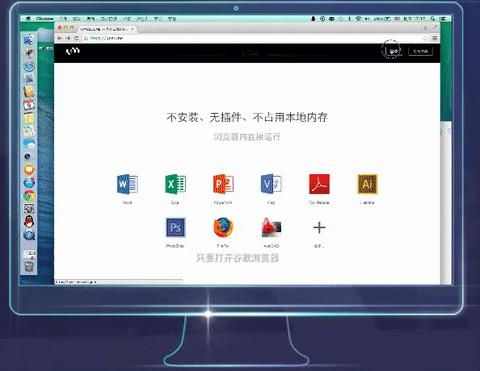Launch the Excel app icon

pos(175,184)
